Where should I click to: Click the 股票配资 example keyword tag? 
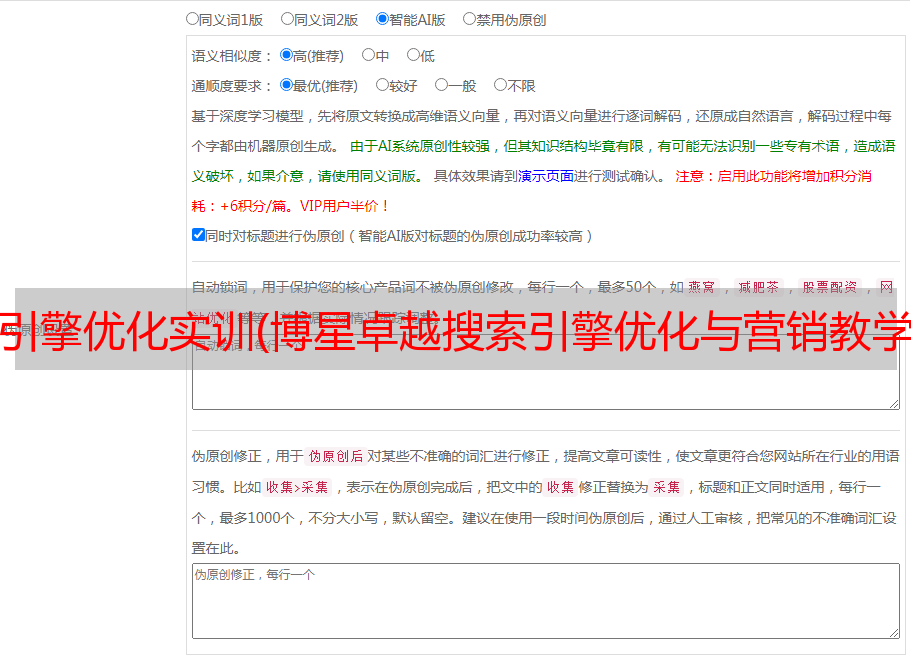830,287
